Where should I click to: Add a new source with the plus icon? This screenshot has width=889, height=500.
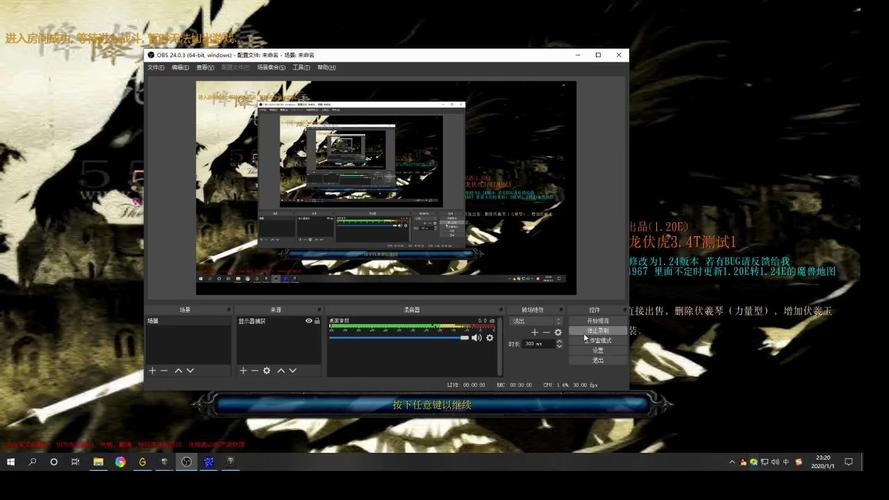pyautogui.click(x=243, y=370)
